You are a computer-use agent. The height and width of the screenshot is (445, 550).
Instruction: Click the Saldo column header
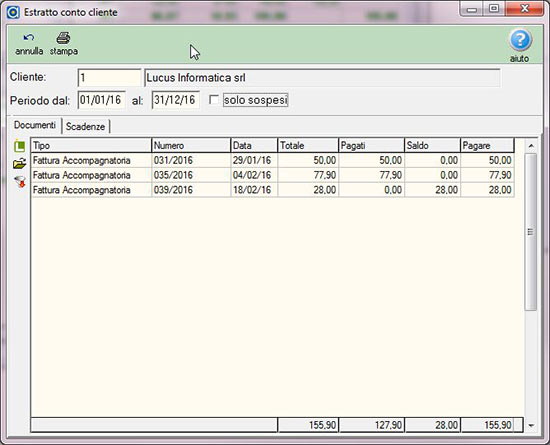click(x=432, y=146)
